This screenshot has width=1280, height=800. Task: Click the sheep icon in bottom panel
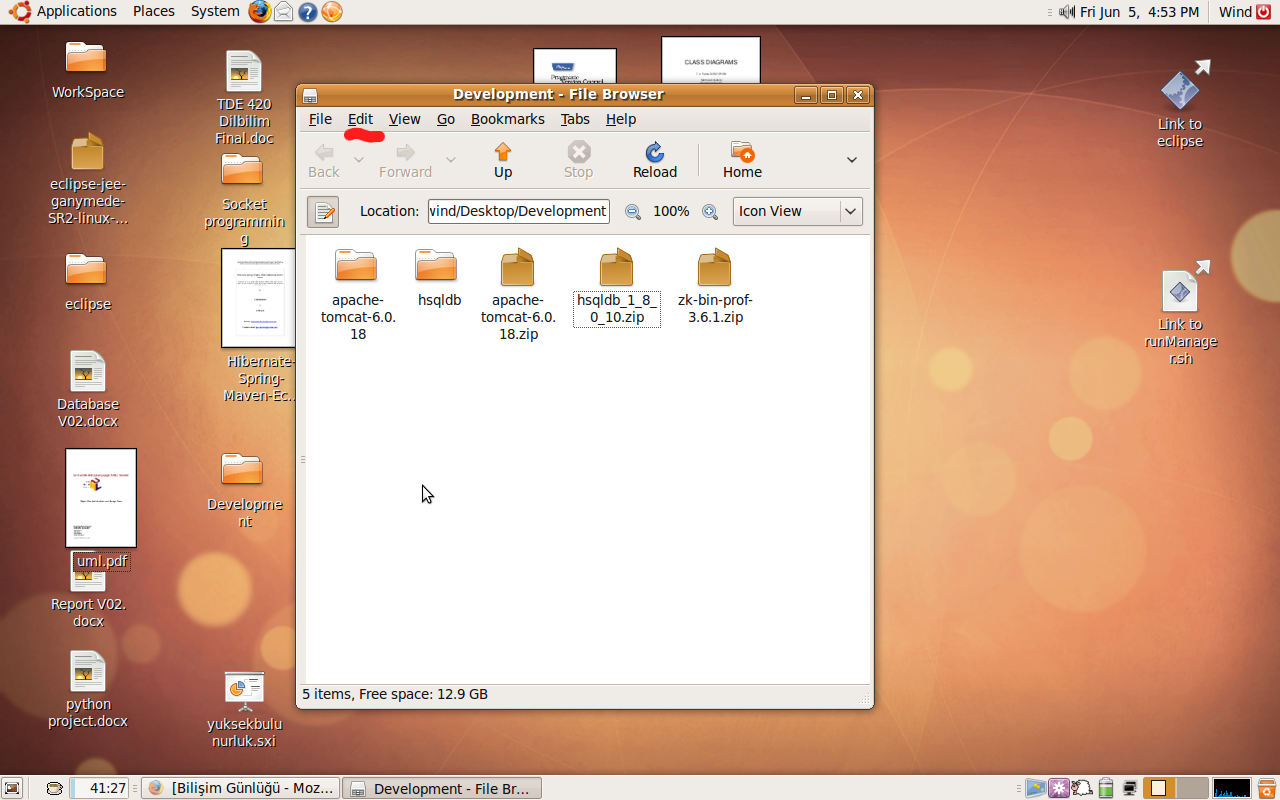pos(1082,788)
